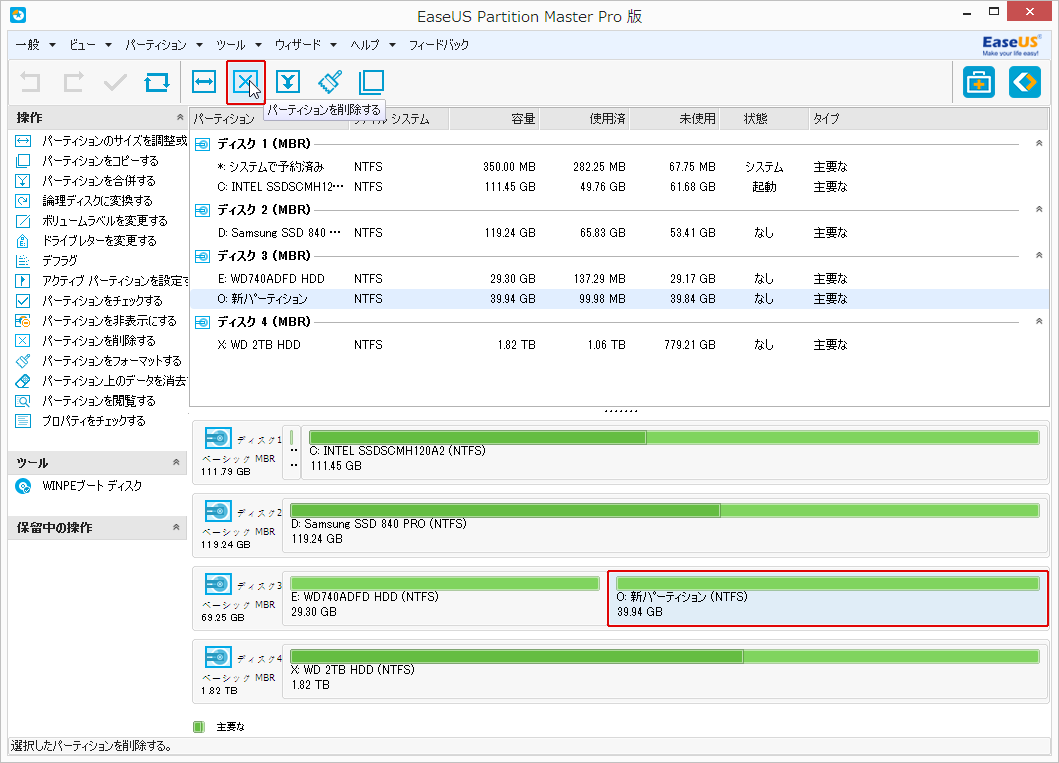Click the ディスク4 drive icon in disk map
The width and height of the screenshot is (1059, 763).
[x=218, y=657]
